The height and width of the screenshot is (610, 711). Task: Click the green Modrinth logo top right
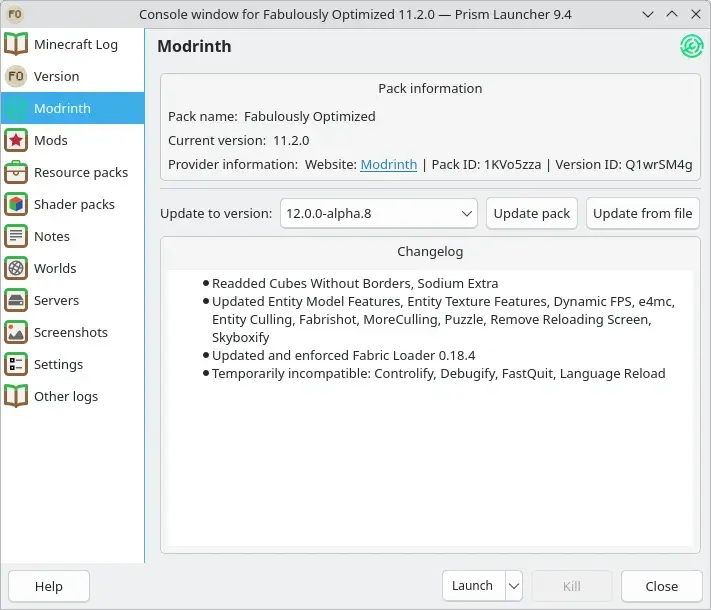click(x=692, y=46)
